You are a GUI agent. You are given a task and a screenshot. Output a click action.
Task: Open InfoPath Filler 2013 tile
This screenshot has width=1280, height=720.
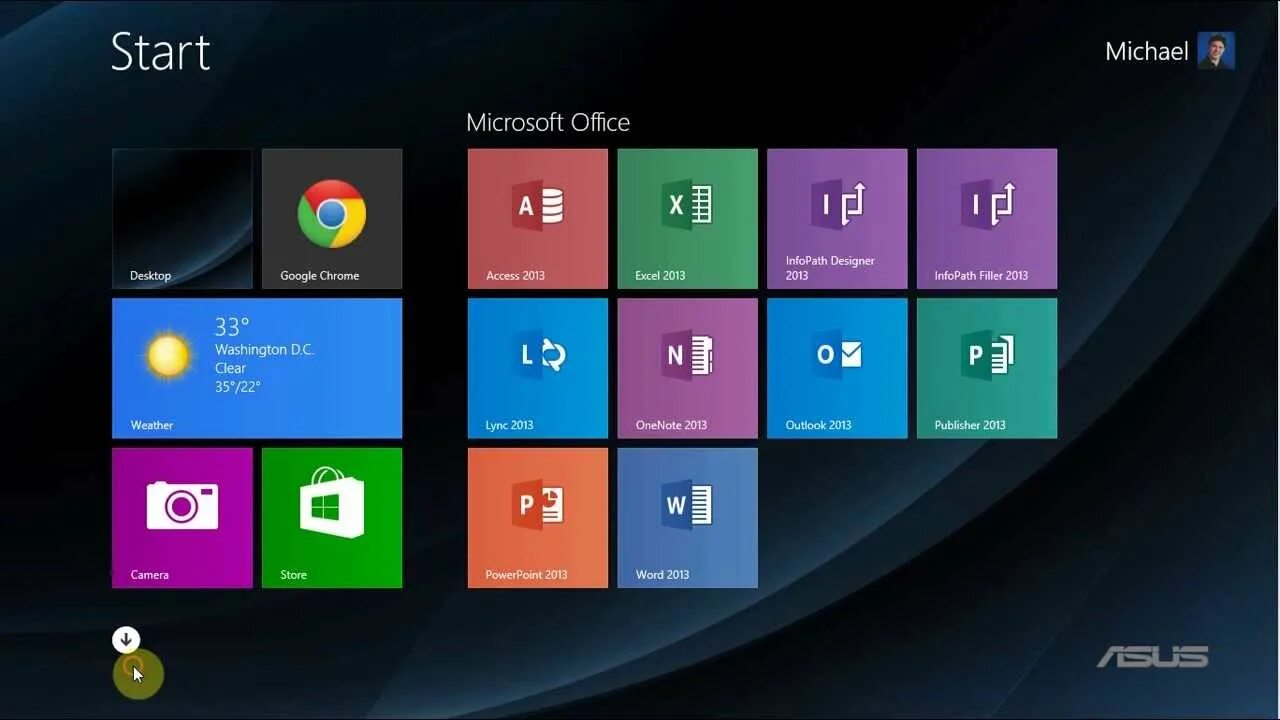pyautogui.click(x=987, y=219)
